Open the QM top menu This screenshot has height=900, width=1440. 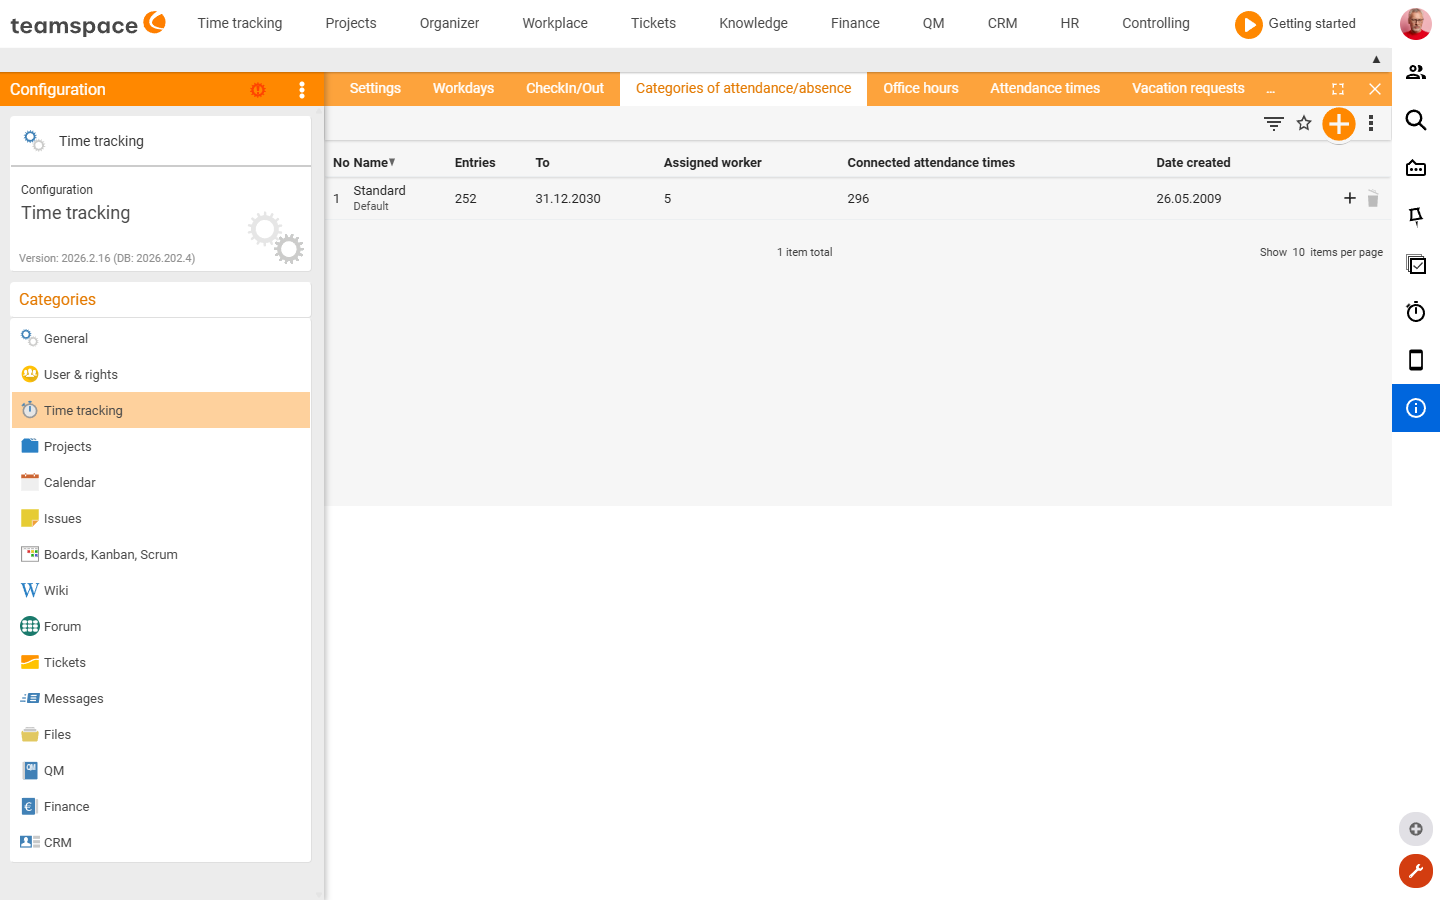[x=933, y=23]
